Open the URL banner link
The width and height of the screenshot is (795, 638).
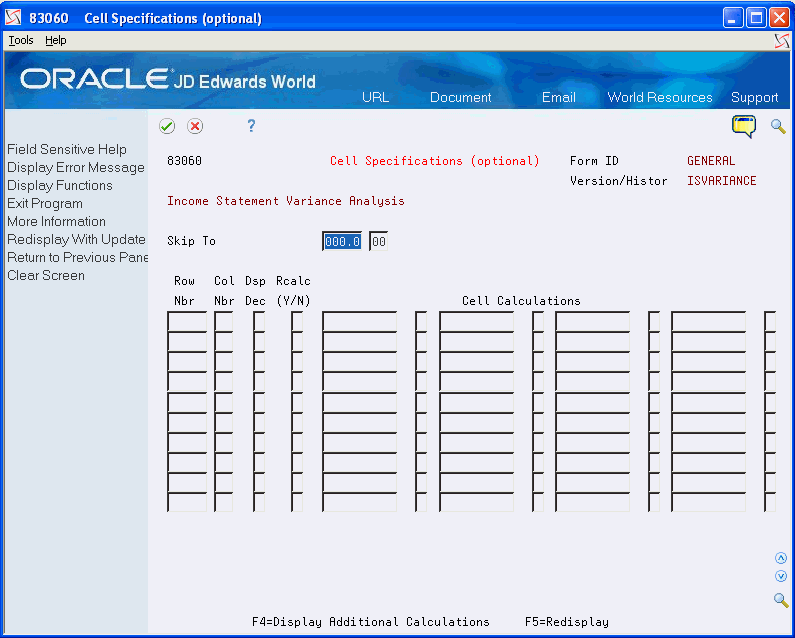[375, 97]
